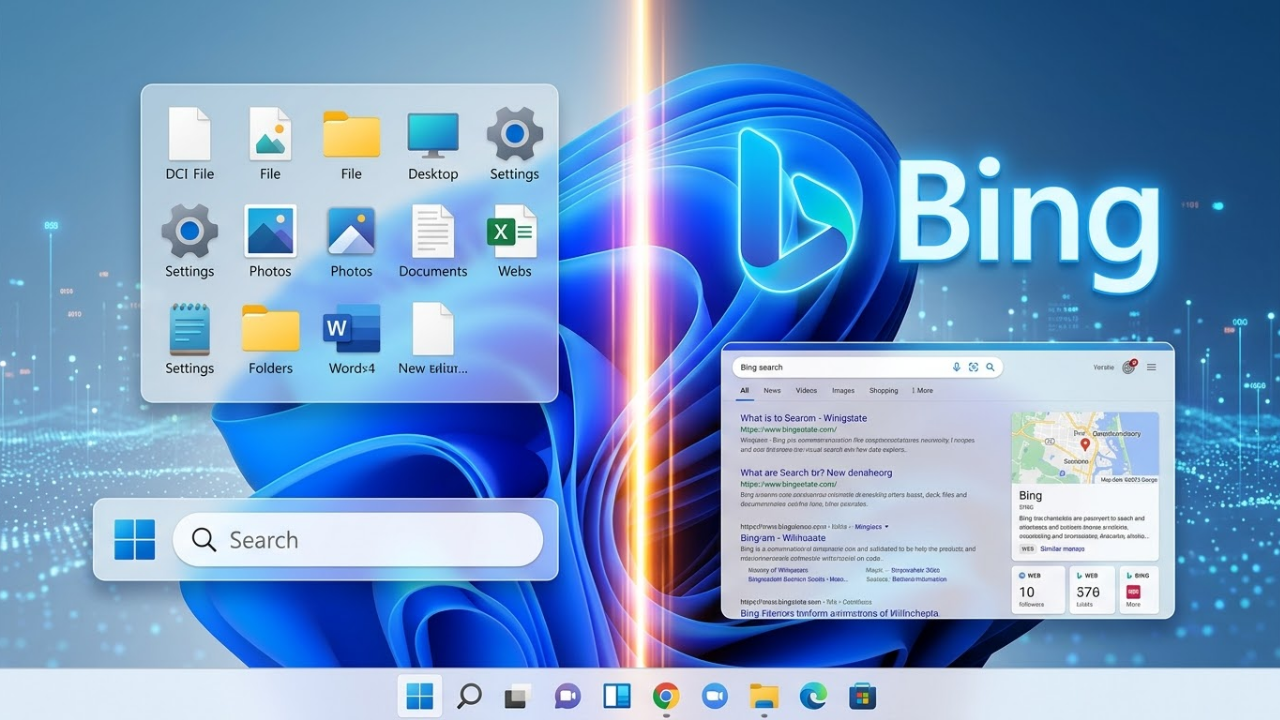This screenshot has width=1280, height=720.
Task: Switch to the Videos tab
Action: pyautogui.click(x=806, y=391)
